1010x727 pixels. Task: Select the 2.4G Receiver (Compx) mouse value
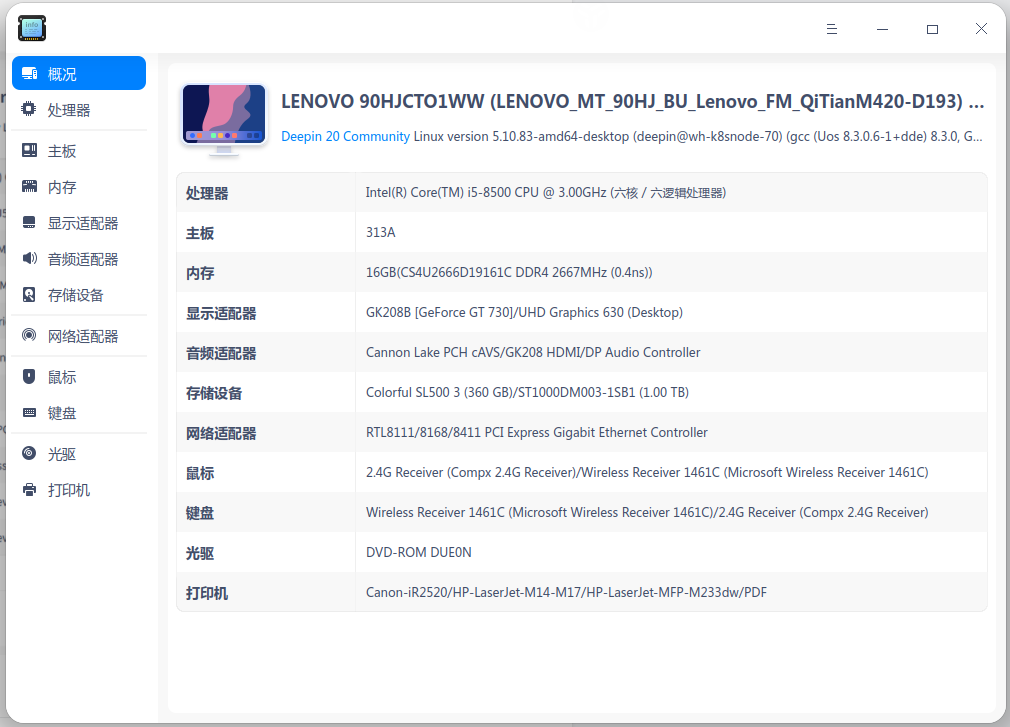647,472
